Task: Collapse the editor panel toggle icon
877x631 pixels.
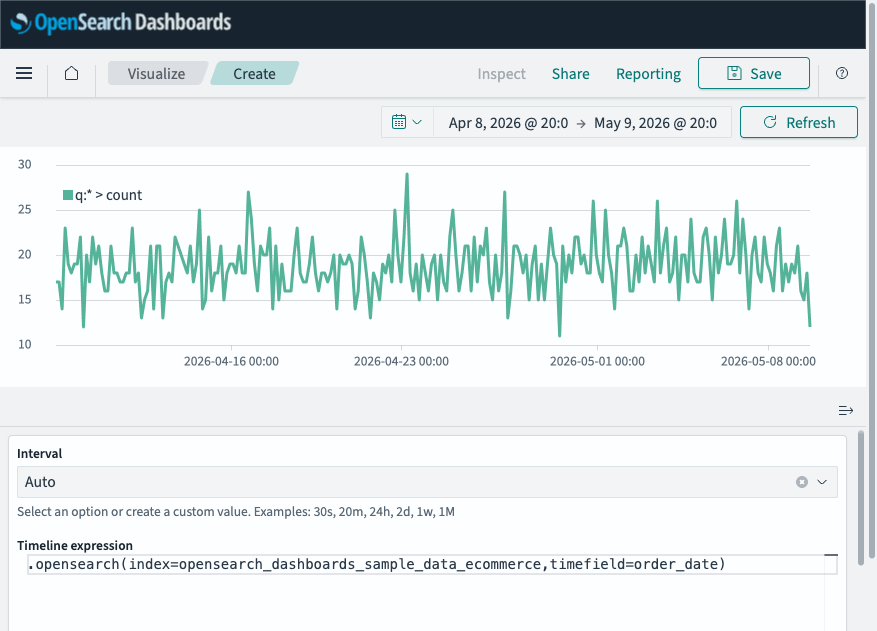Action: click(846, 411)
